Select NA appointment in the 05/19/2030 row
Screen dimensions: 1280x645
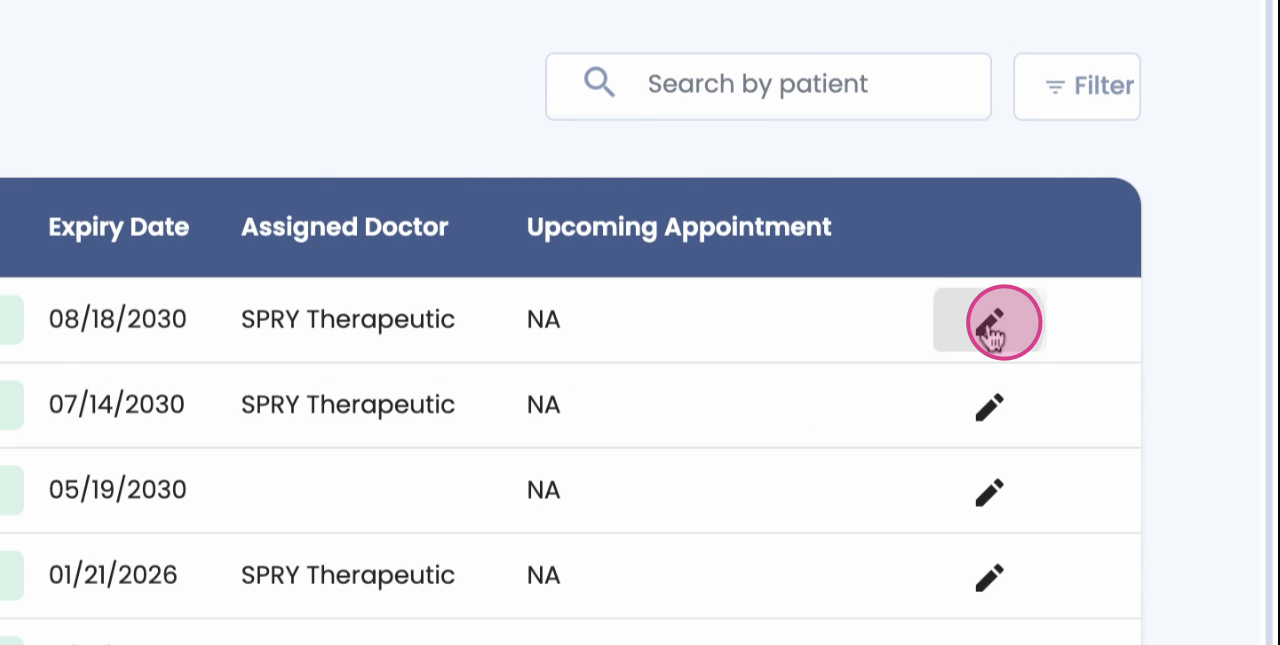(x=543, y=491)
